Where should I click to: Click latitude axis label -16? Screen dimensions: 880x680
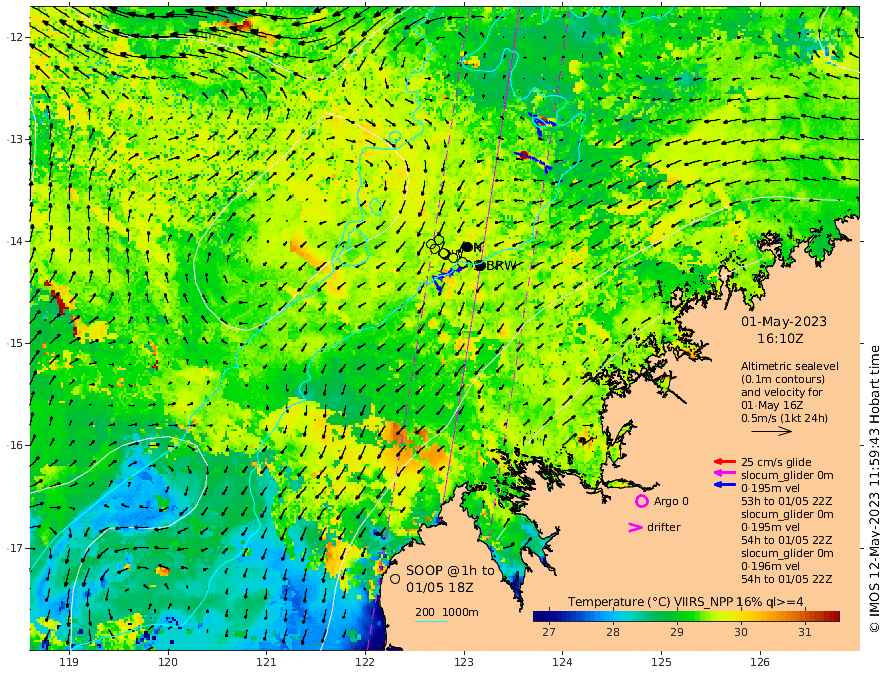[15, 445]
